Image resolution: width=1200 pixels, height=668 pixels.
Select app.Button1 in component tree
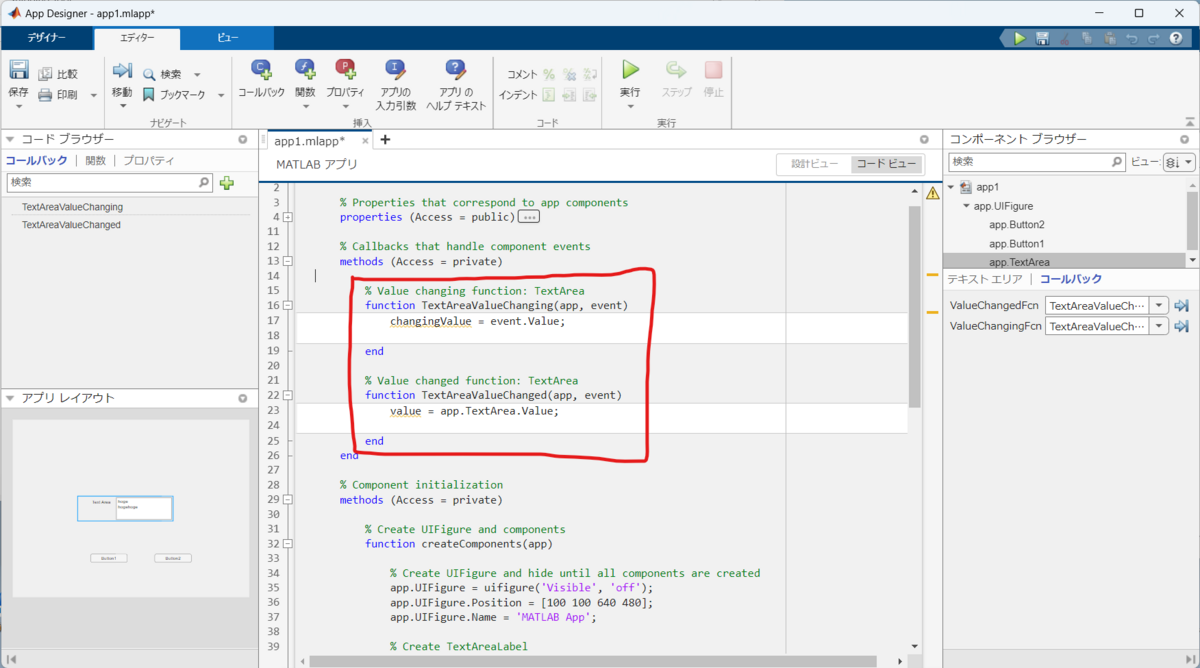(1016, 243)
